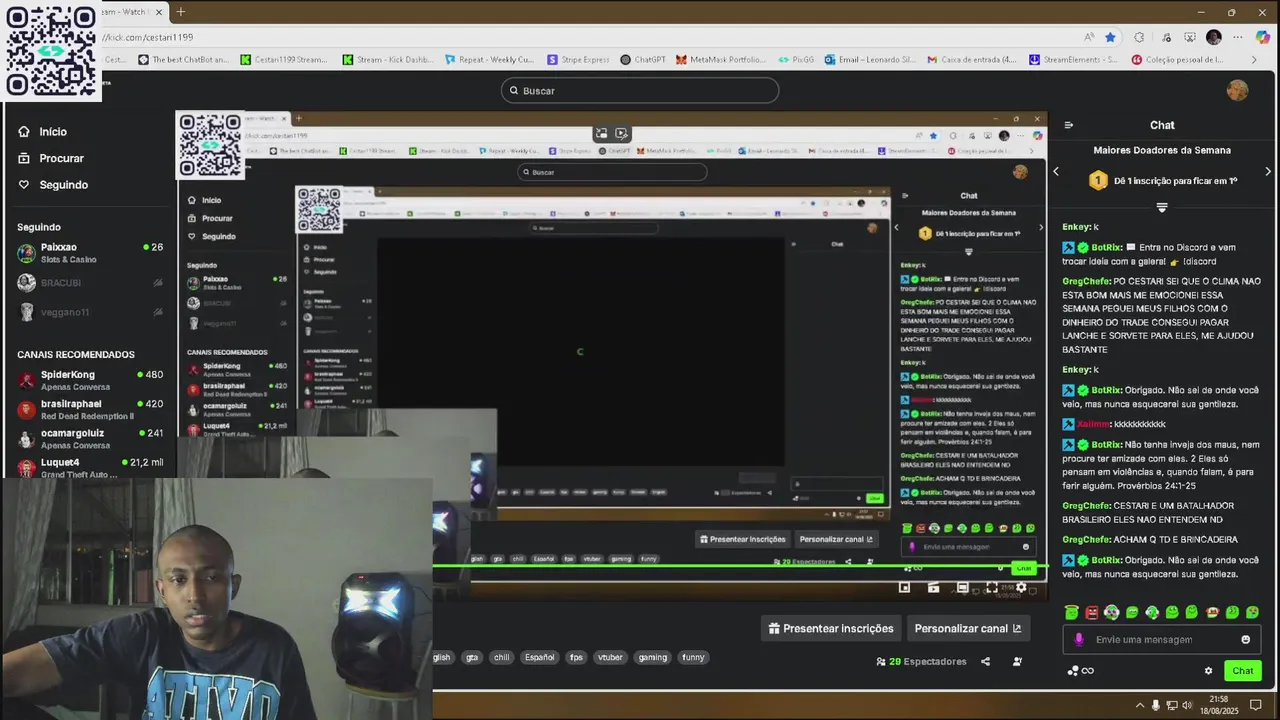
Task: Collapse the Maiores Doadores banner
Action: pyautogui.click(x=1162, y=207)
